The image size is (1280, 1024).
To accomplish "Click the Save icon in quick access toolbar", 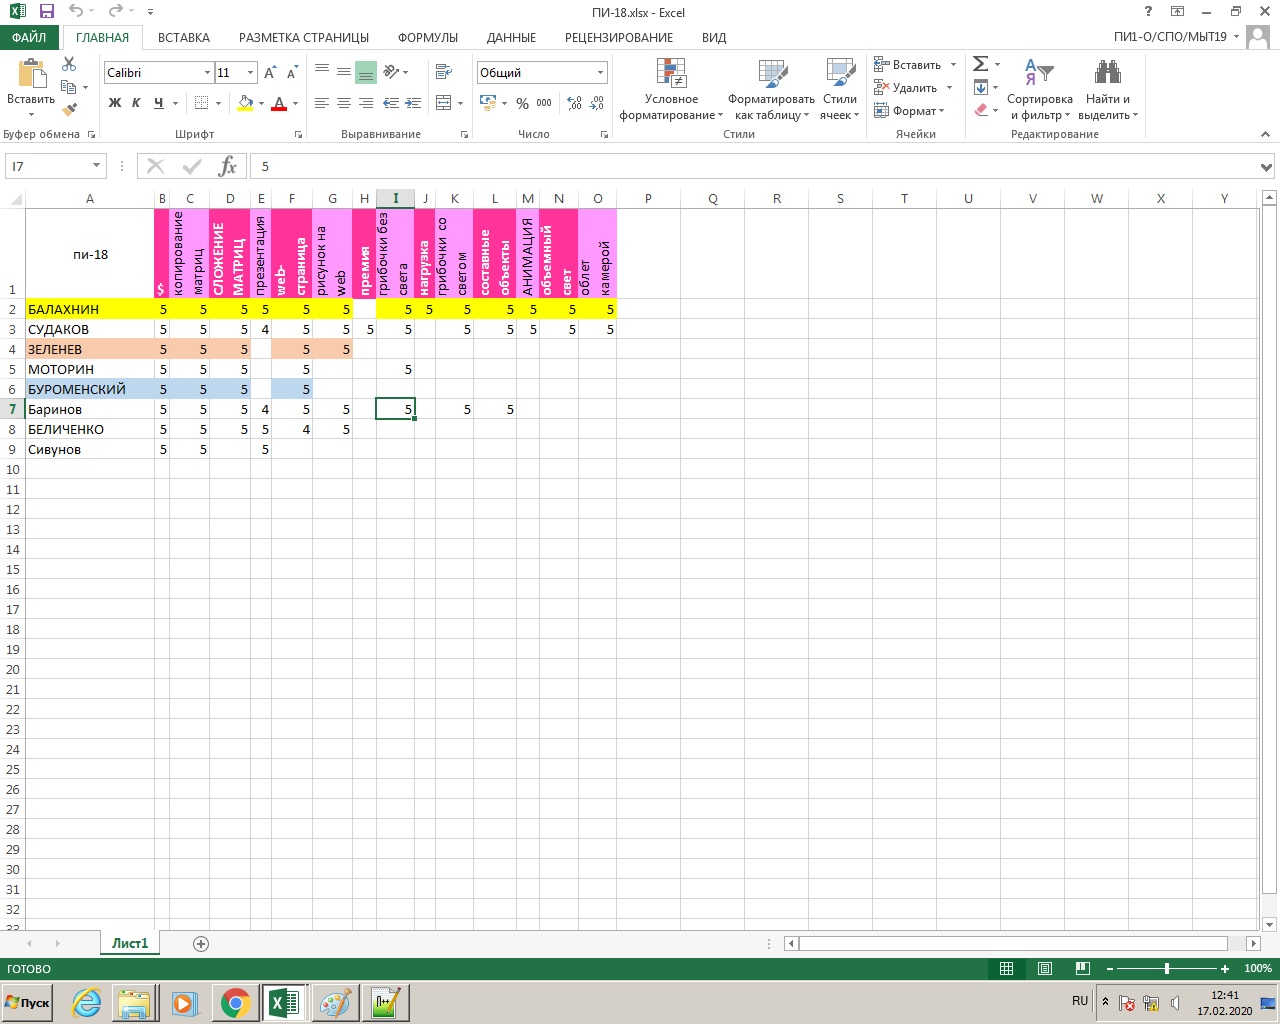I will [x=46, y=12].
